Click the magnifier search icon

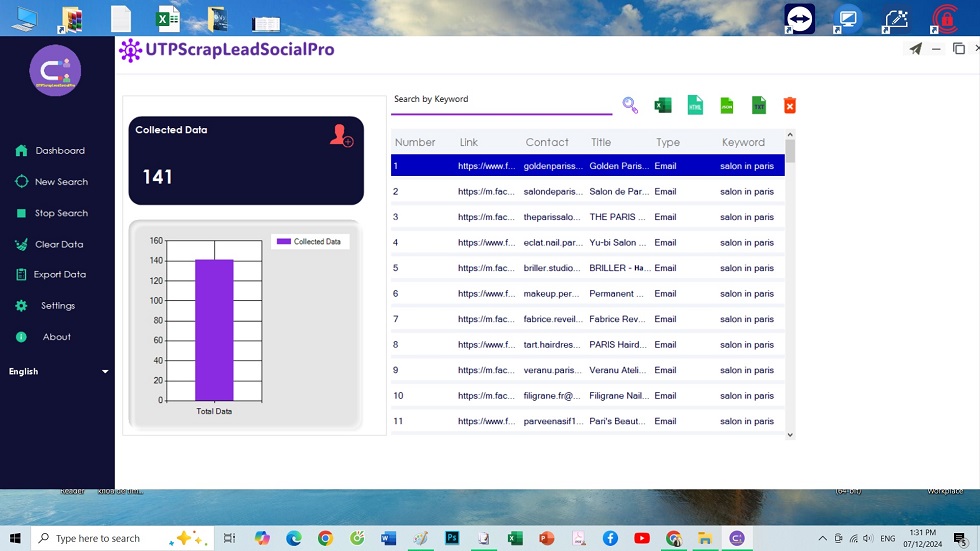630,105
